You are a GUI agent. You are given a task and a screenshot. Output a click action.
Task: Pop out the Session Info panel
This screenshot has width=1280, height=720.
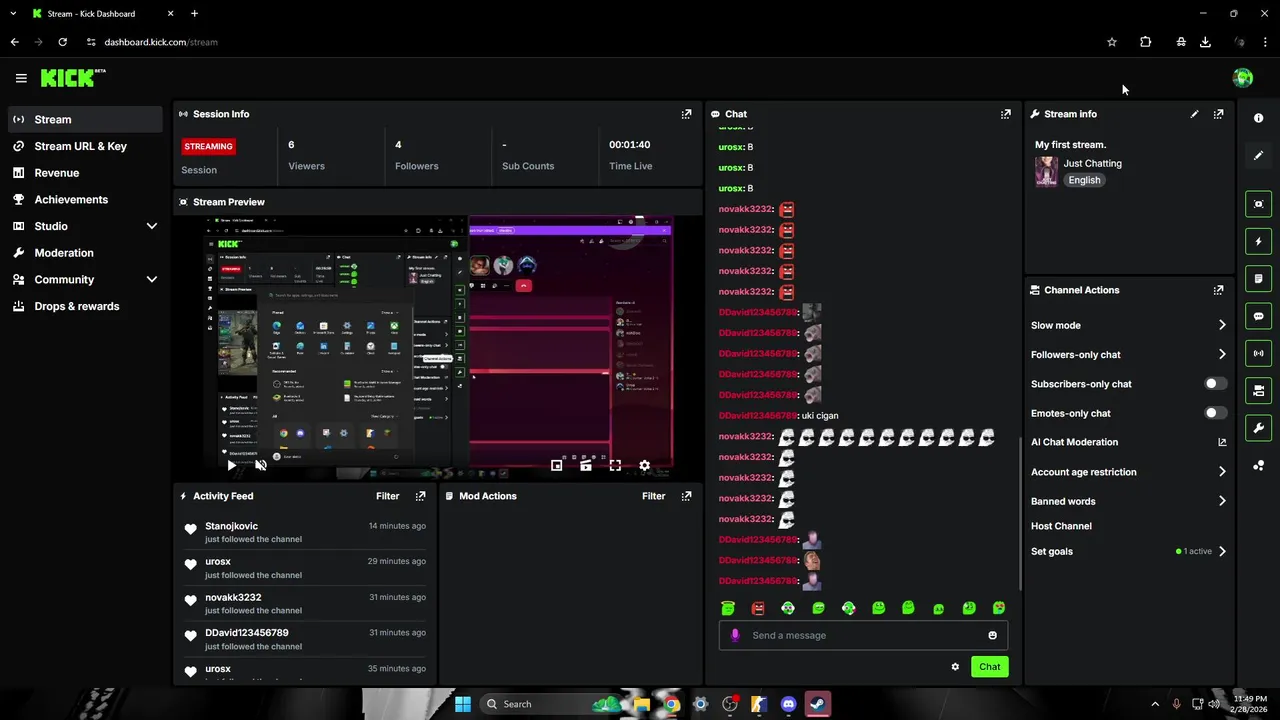pyautogui.click(x=686, y=114)
